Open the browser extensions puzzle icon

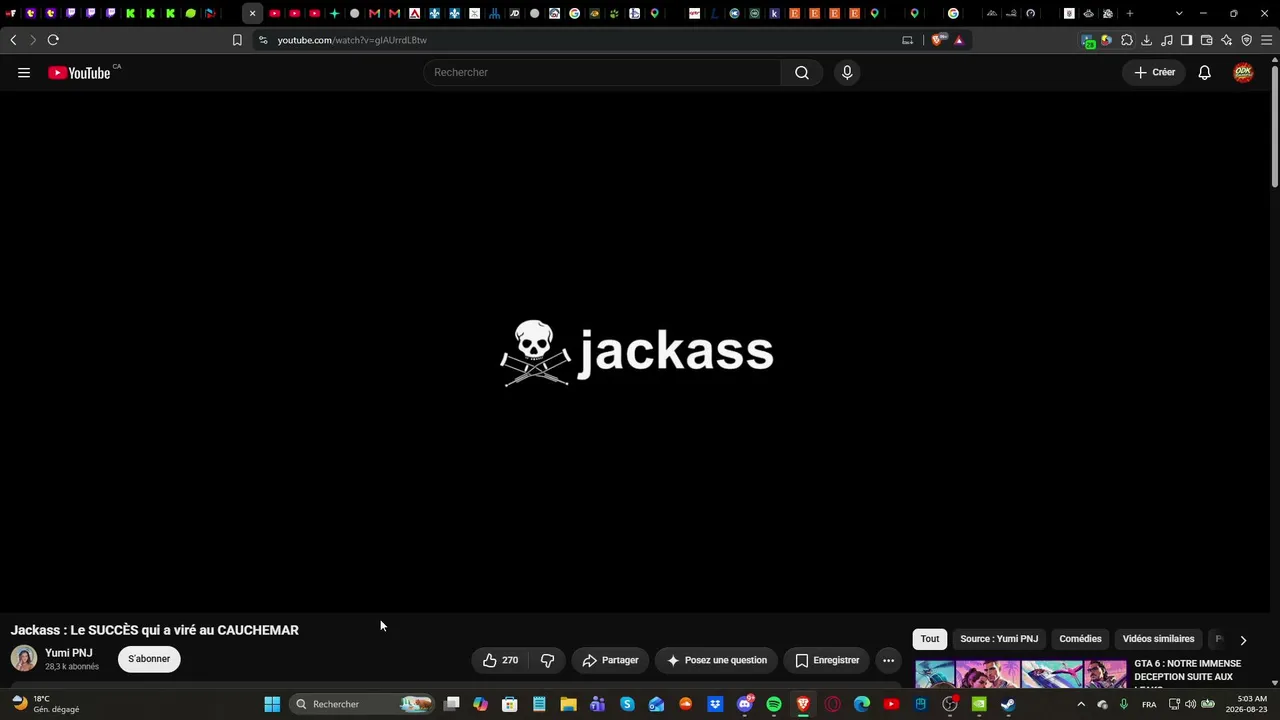pos(1127,40)
